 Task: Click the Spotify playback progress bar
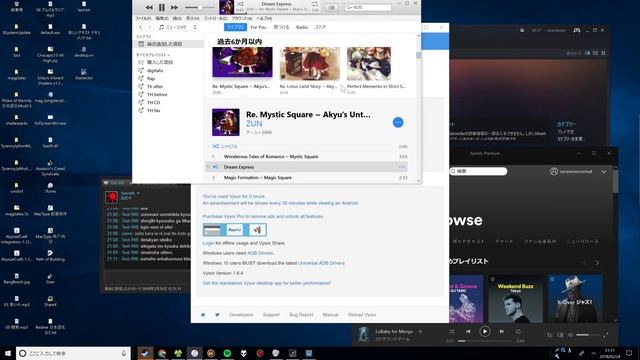(x=484, y=341)
